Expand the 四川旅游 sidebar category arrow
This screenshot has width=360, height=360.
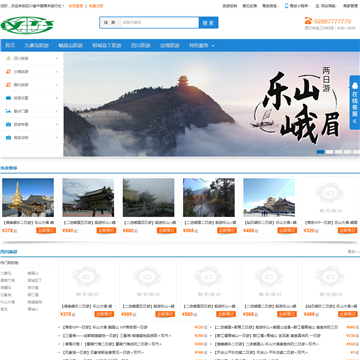tap(57, 58)
